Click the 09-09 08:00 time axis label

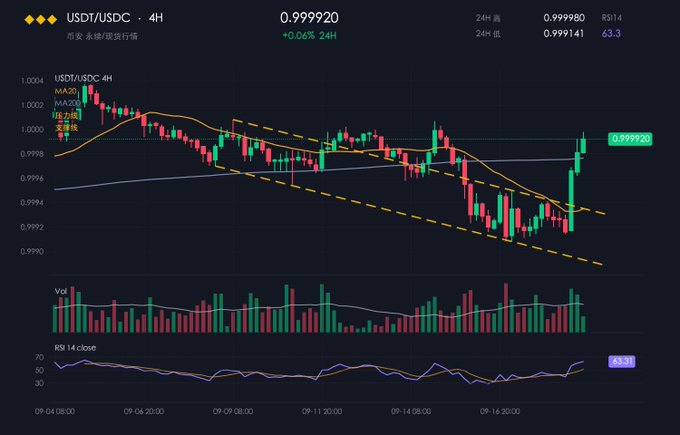click(233, 411)
